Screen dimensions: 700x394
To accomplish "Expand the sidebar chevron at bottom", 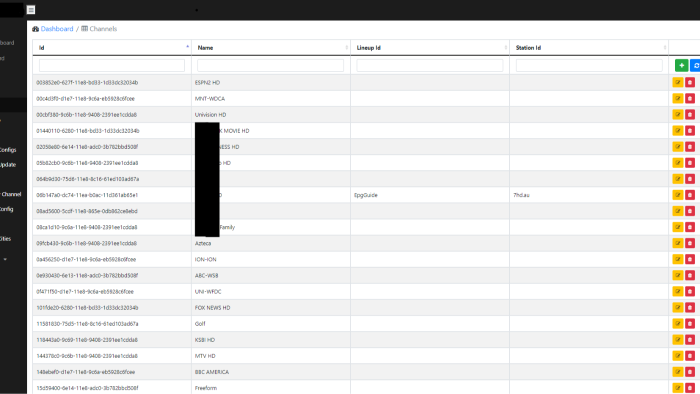I will click(x=5, y=259).
